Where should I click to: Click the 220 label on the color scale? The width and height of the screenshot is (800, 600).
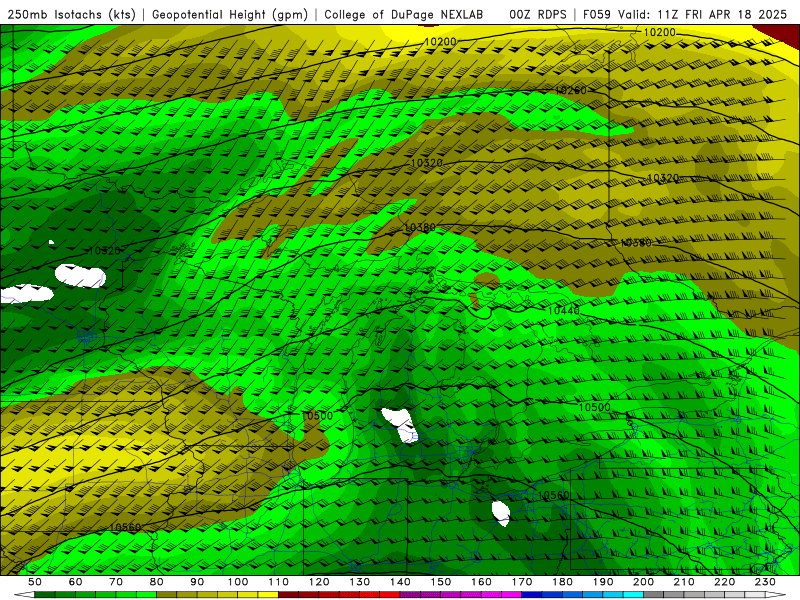[724, 582]
